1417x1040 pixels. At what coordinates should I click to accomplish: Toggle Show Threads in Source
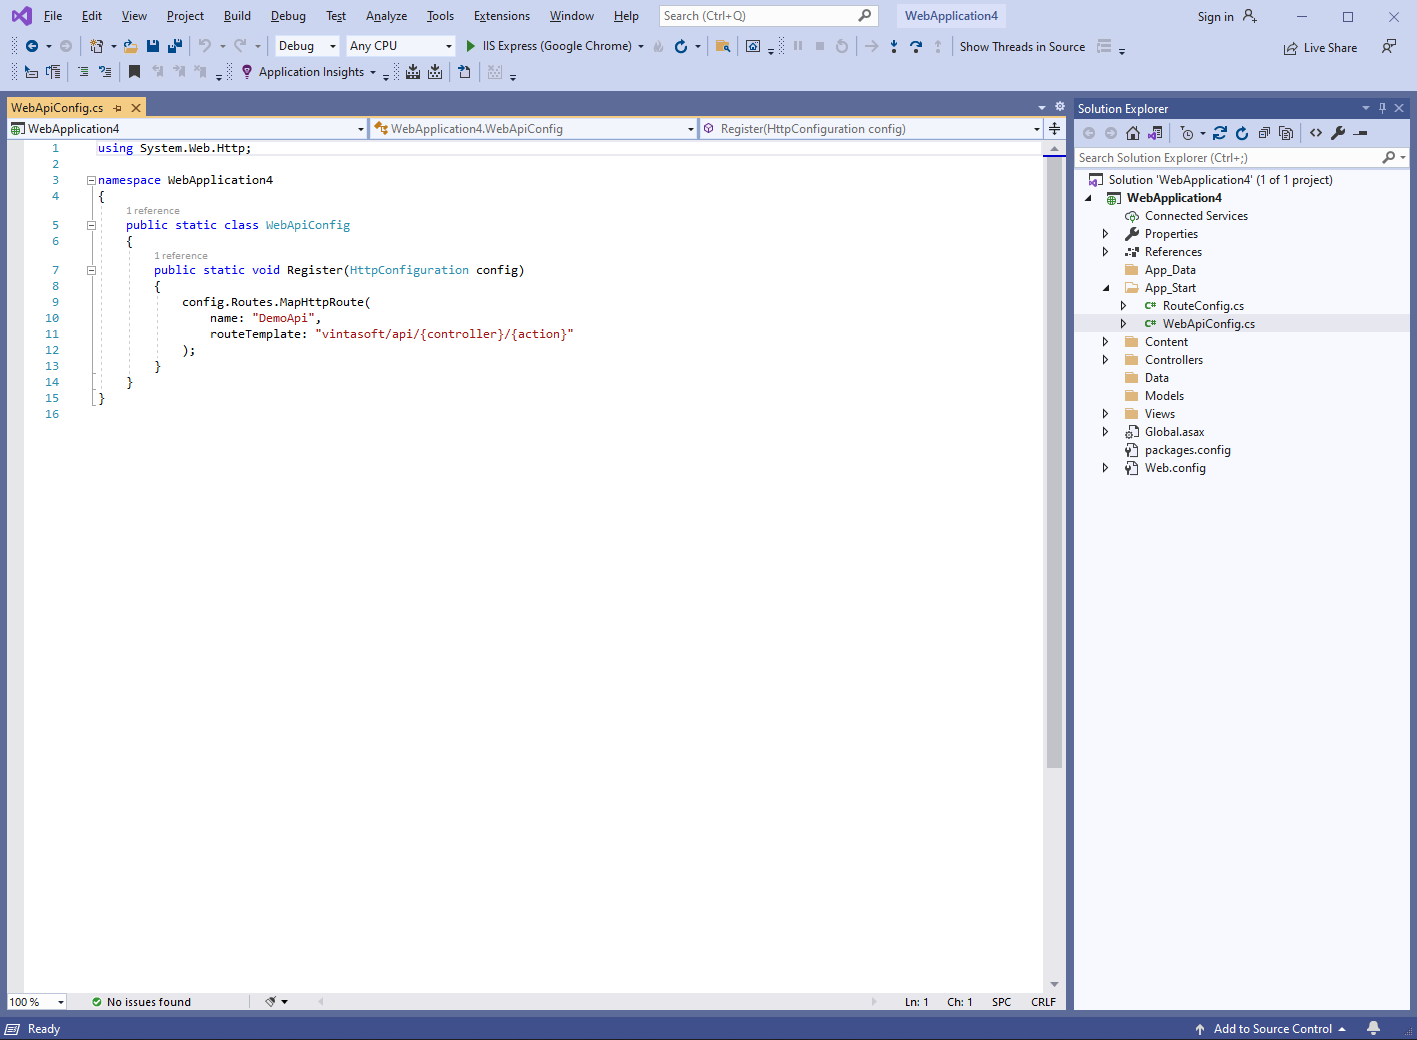(x=1021, y=47)
